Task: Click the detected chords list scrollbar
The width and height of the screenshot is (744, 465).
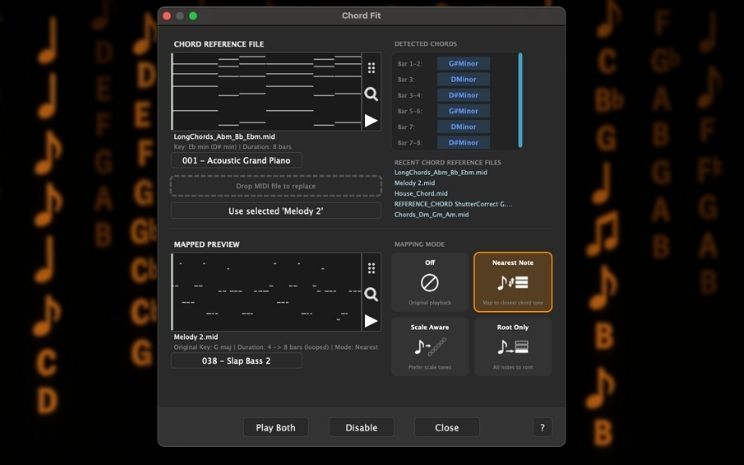Action: point(520,100)
